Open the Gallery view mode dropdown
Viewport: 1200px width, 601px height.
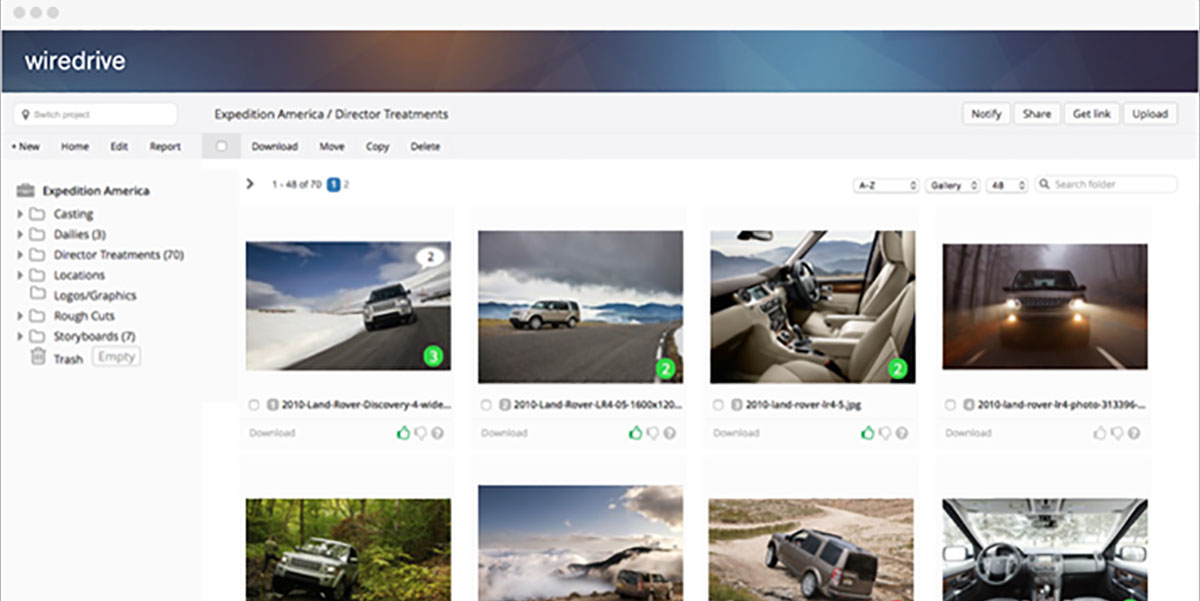click(x=952, y=185)
